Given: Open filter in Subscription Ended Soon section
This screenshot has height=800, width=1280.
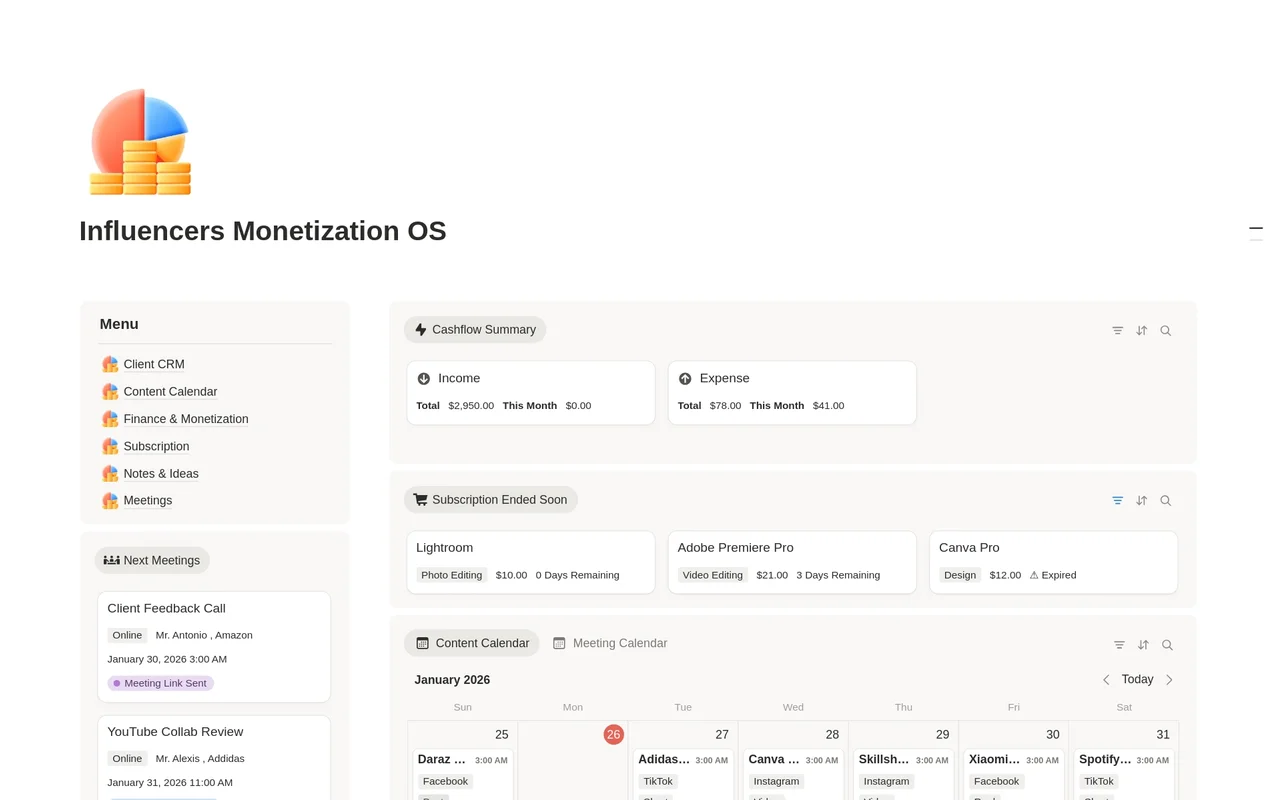Looking at the screenshot, I should coord(1118,500).
